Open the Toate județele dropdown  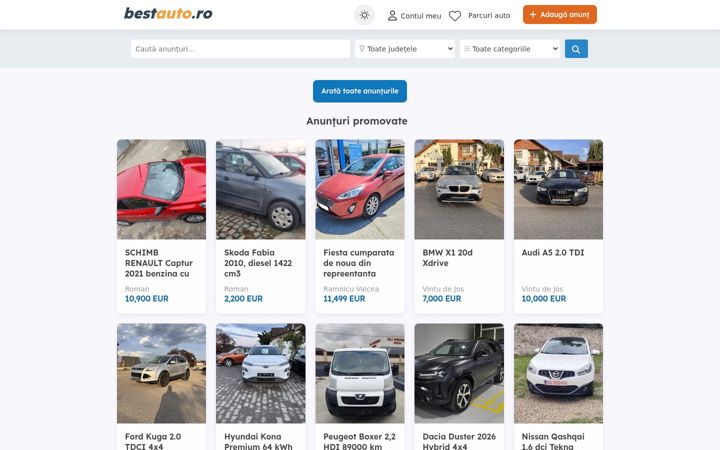click(x=405, y=49)
